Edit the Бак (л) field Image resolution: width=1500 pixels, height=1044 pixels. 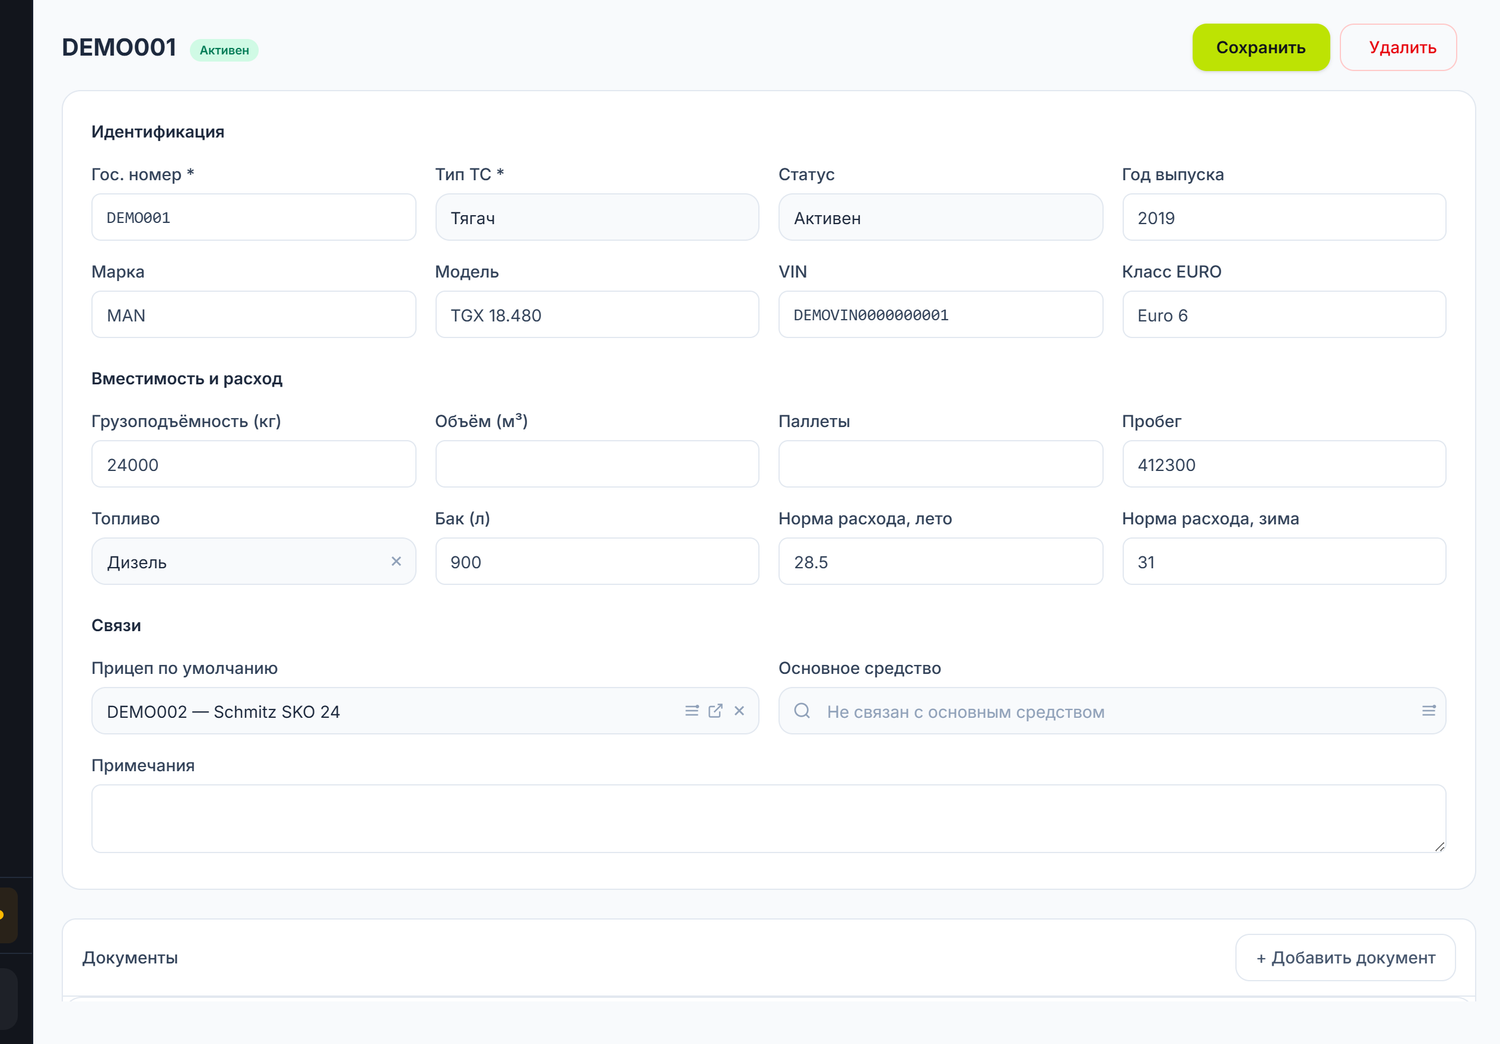click(x=597, y=561)
